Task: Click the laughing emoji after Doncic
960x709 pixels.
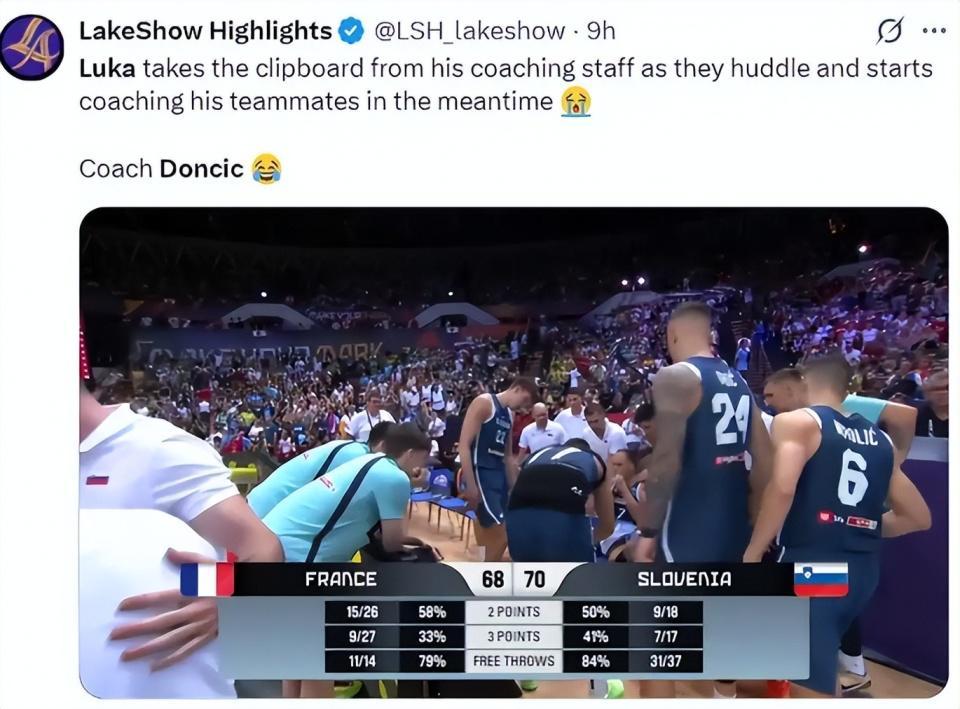Action: [267, 168]
